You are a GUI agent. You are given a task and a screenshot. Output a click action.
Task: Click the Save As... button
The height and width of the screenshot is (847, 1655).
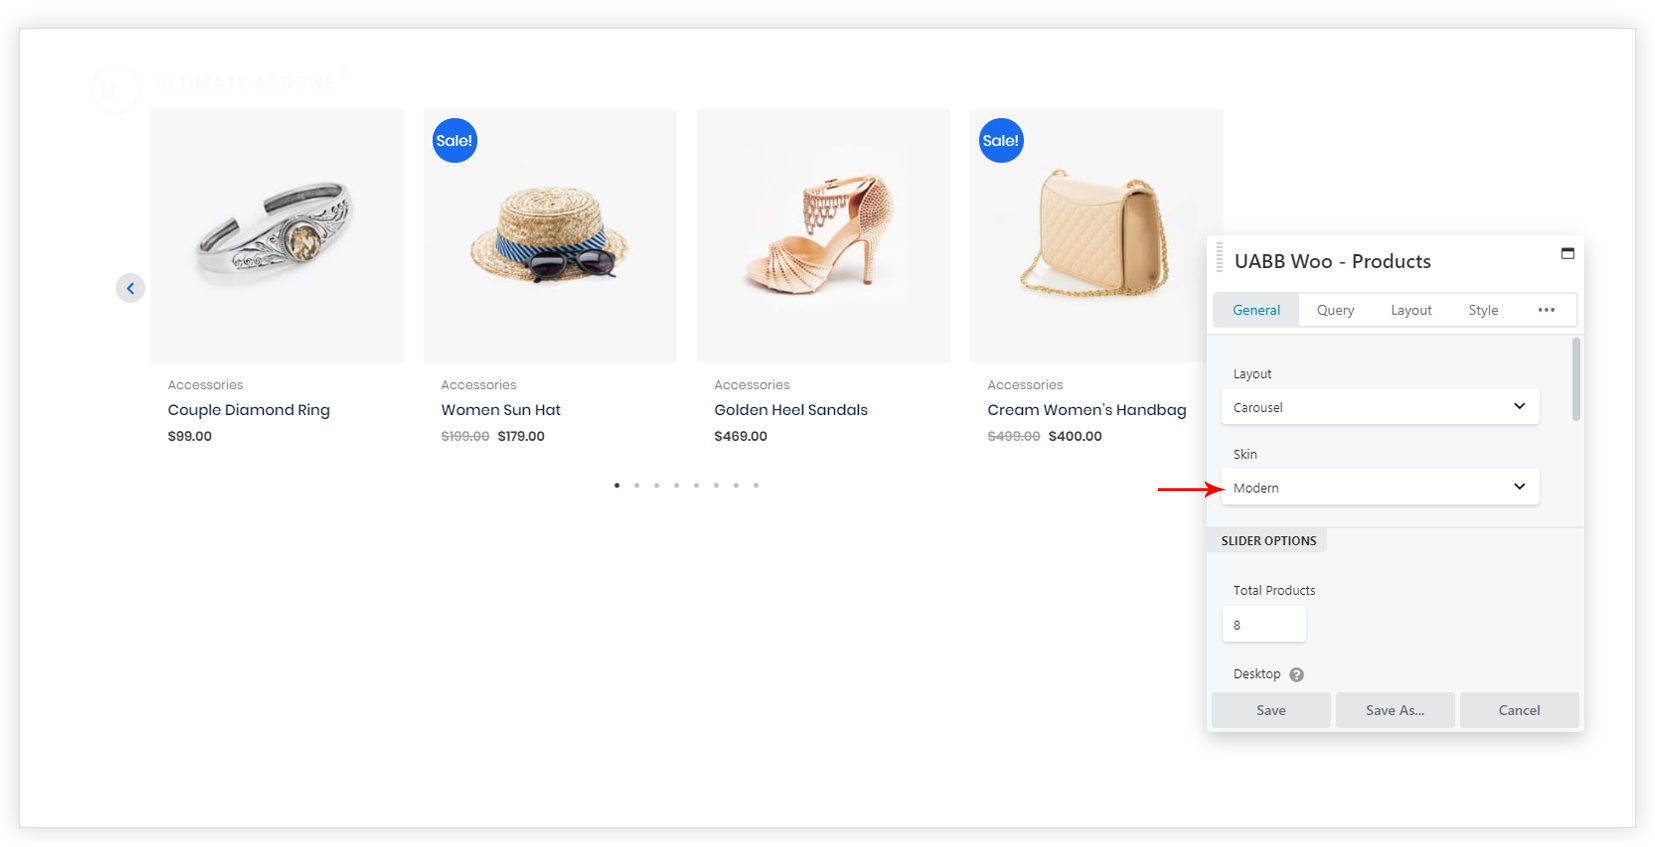[x=1394, y=710]
